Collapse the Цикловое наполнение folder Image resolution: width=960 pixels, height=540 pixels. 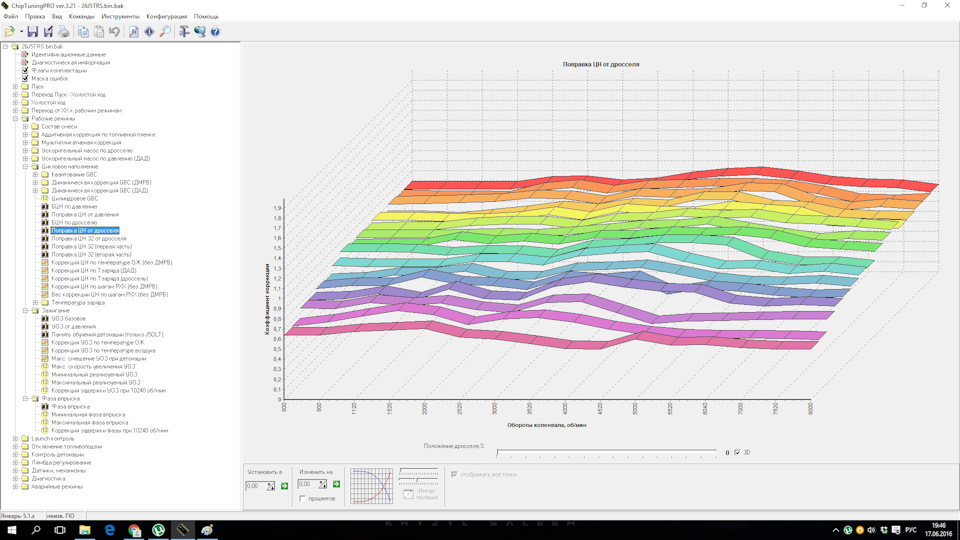click(x=25, y=167)
